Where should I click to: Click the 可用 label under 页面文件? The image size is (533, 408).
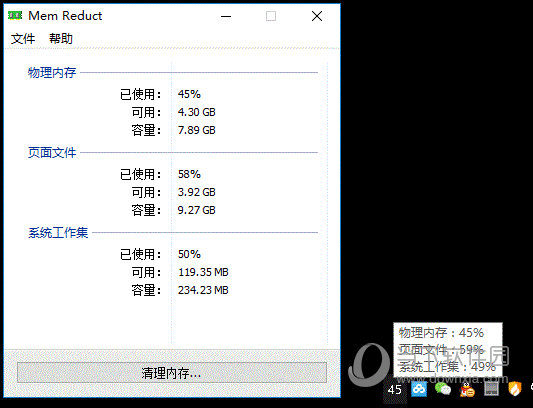point(147,192)
